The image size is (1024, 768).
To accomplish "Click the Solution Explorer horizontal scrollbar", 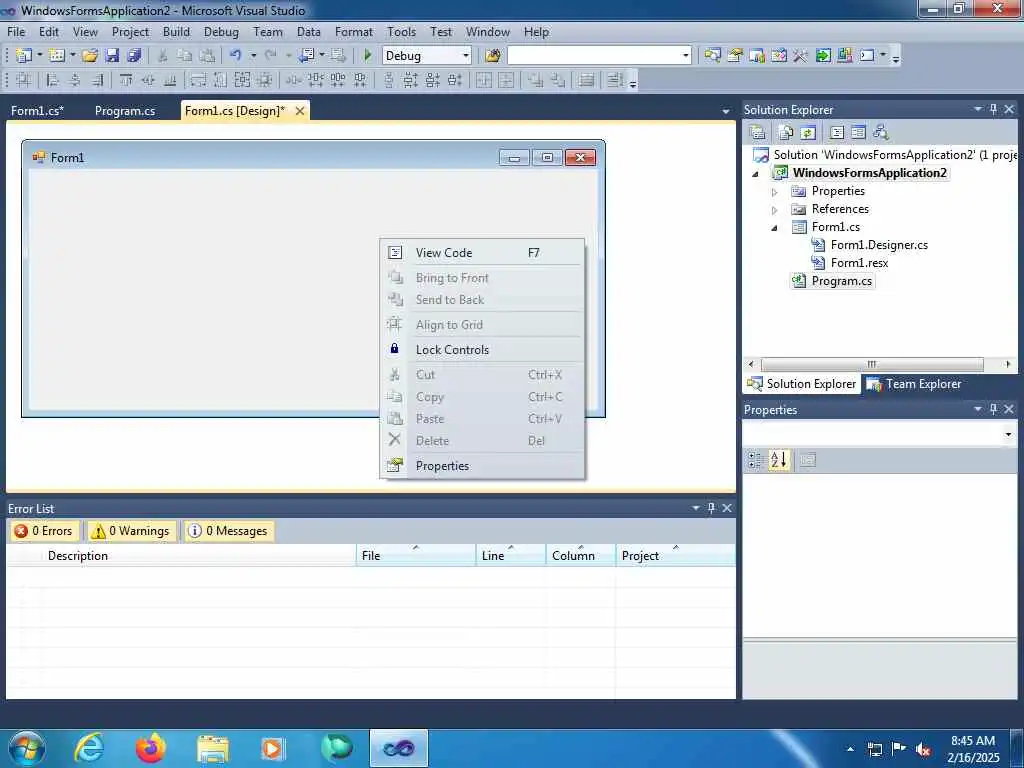I will [x=872, y=364].
